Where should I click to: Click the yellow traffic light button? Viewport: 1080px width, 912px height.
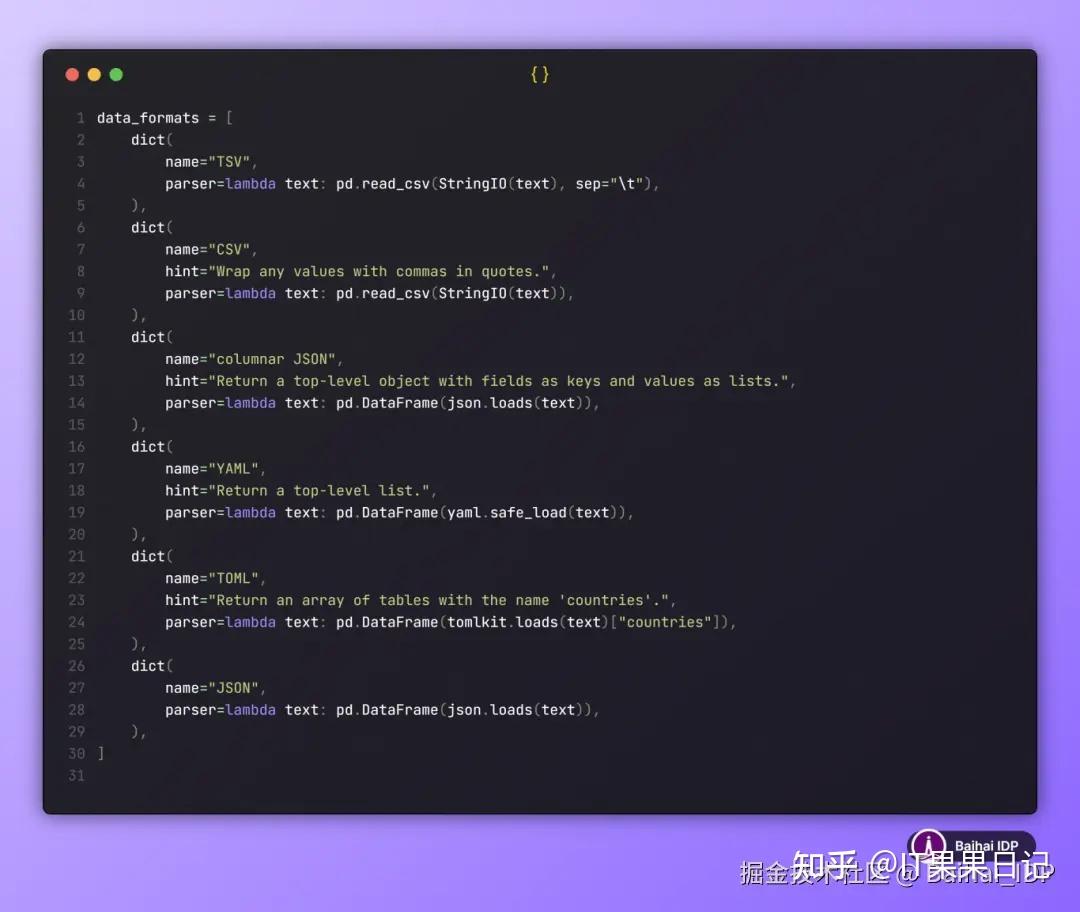[x=94, y=74]
